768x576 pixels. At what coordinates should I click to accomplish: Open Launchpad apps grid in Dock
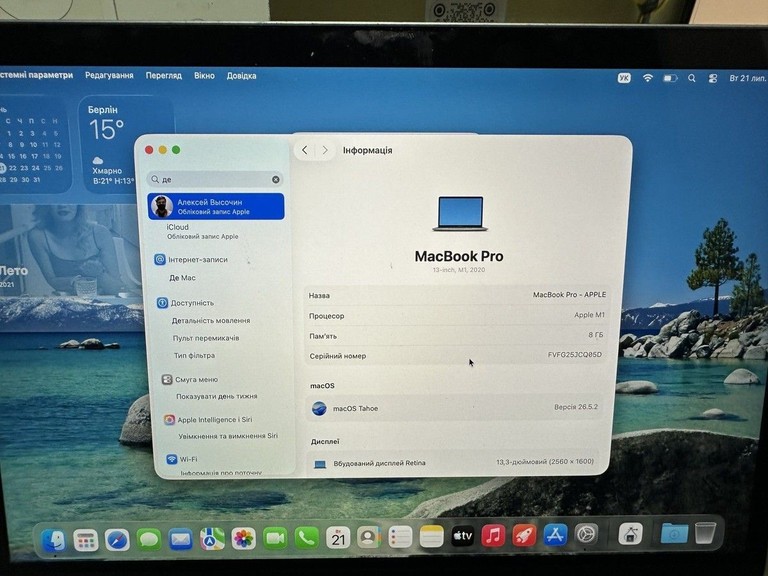coord(85,540)
